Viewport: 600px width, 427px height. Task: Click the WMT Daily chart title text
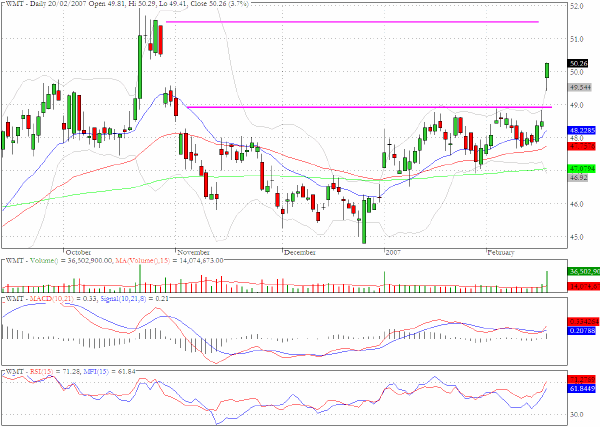click(127, 4)
